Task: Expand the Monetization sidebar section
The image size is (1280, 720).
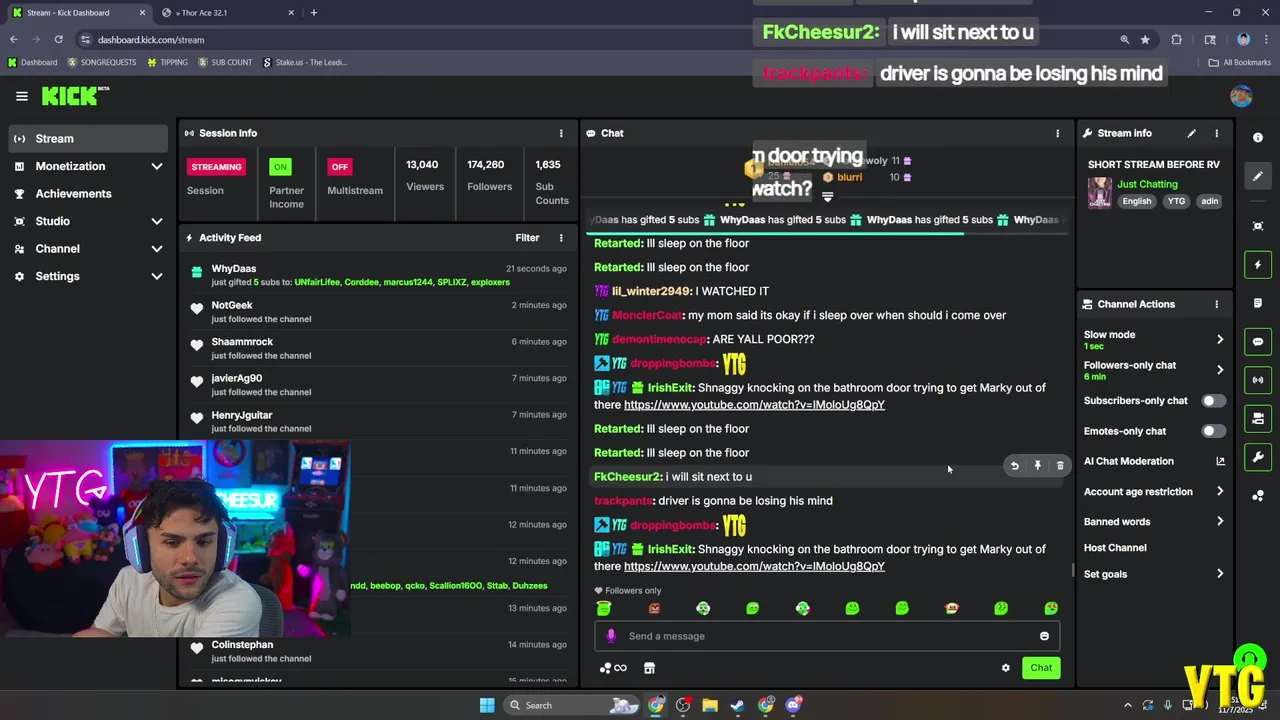Action: coord(157,166)
